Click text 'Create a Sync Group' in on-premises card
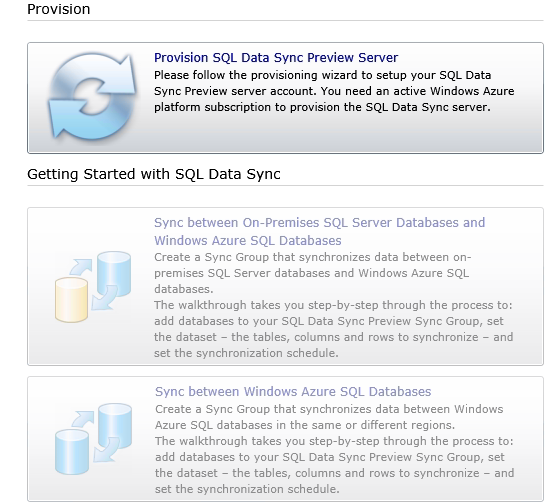The height and width of the screenshot is (504, 552). click(x=212, y=257)
